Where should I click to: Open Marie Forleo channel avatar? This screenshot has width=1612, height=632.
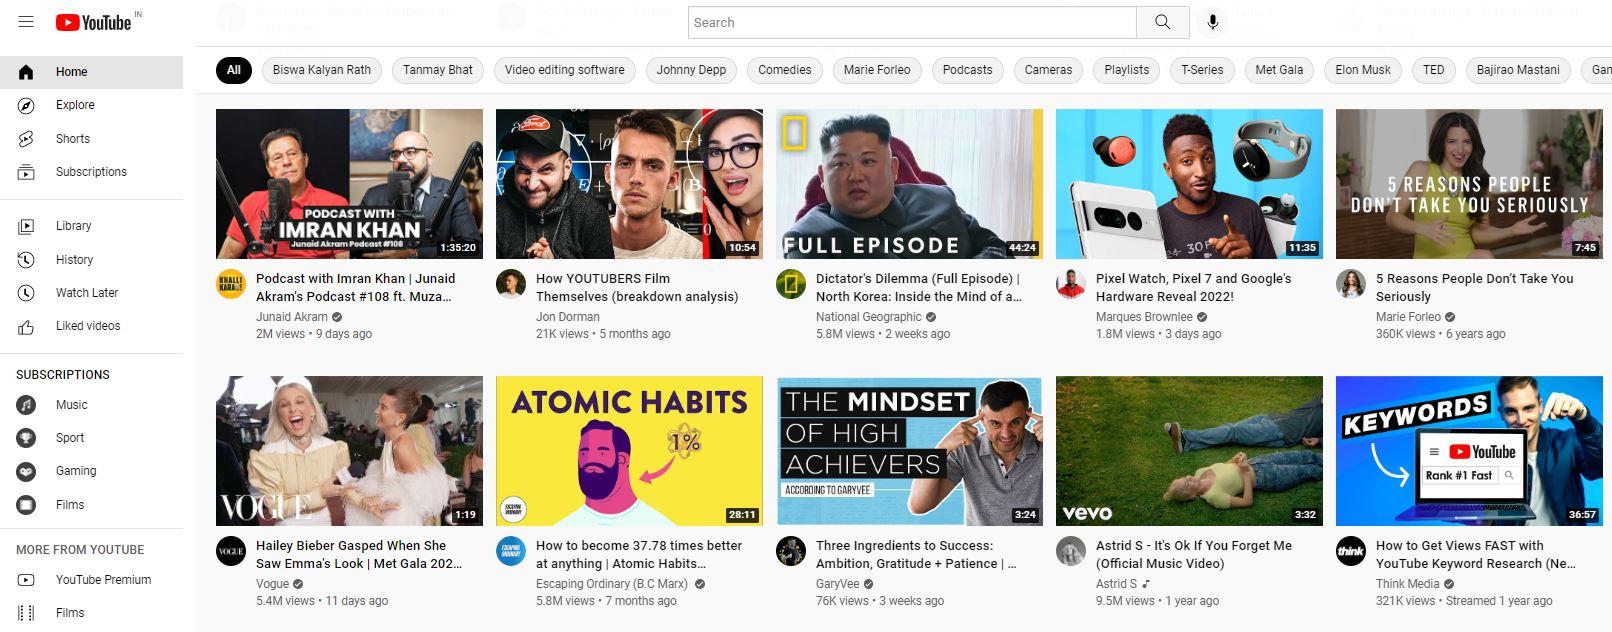point(1351,284)
